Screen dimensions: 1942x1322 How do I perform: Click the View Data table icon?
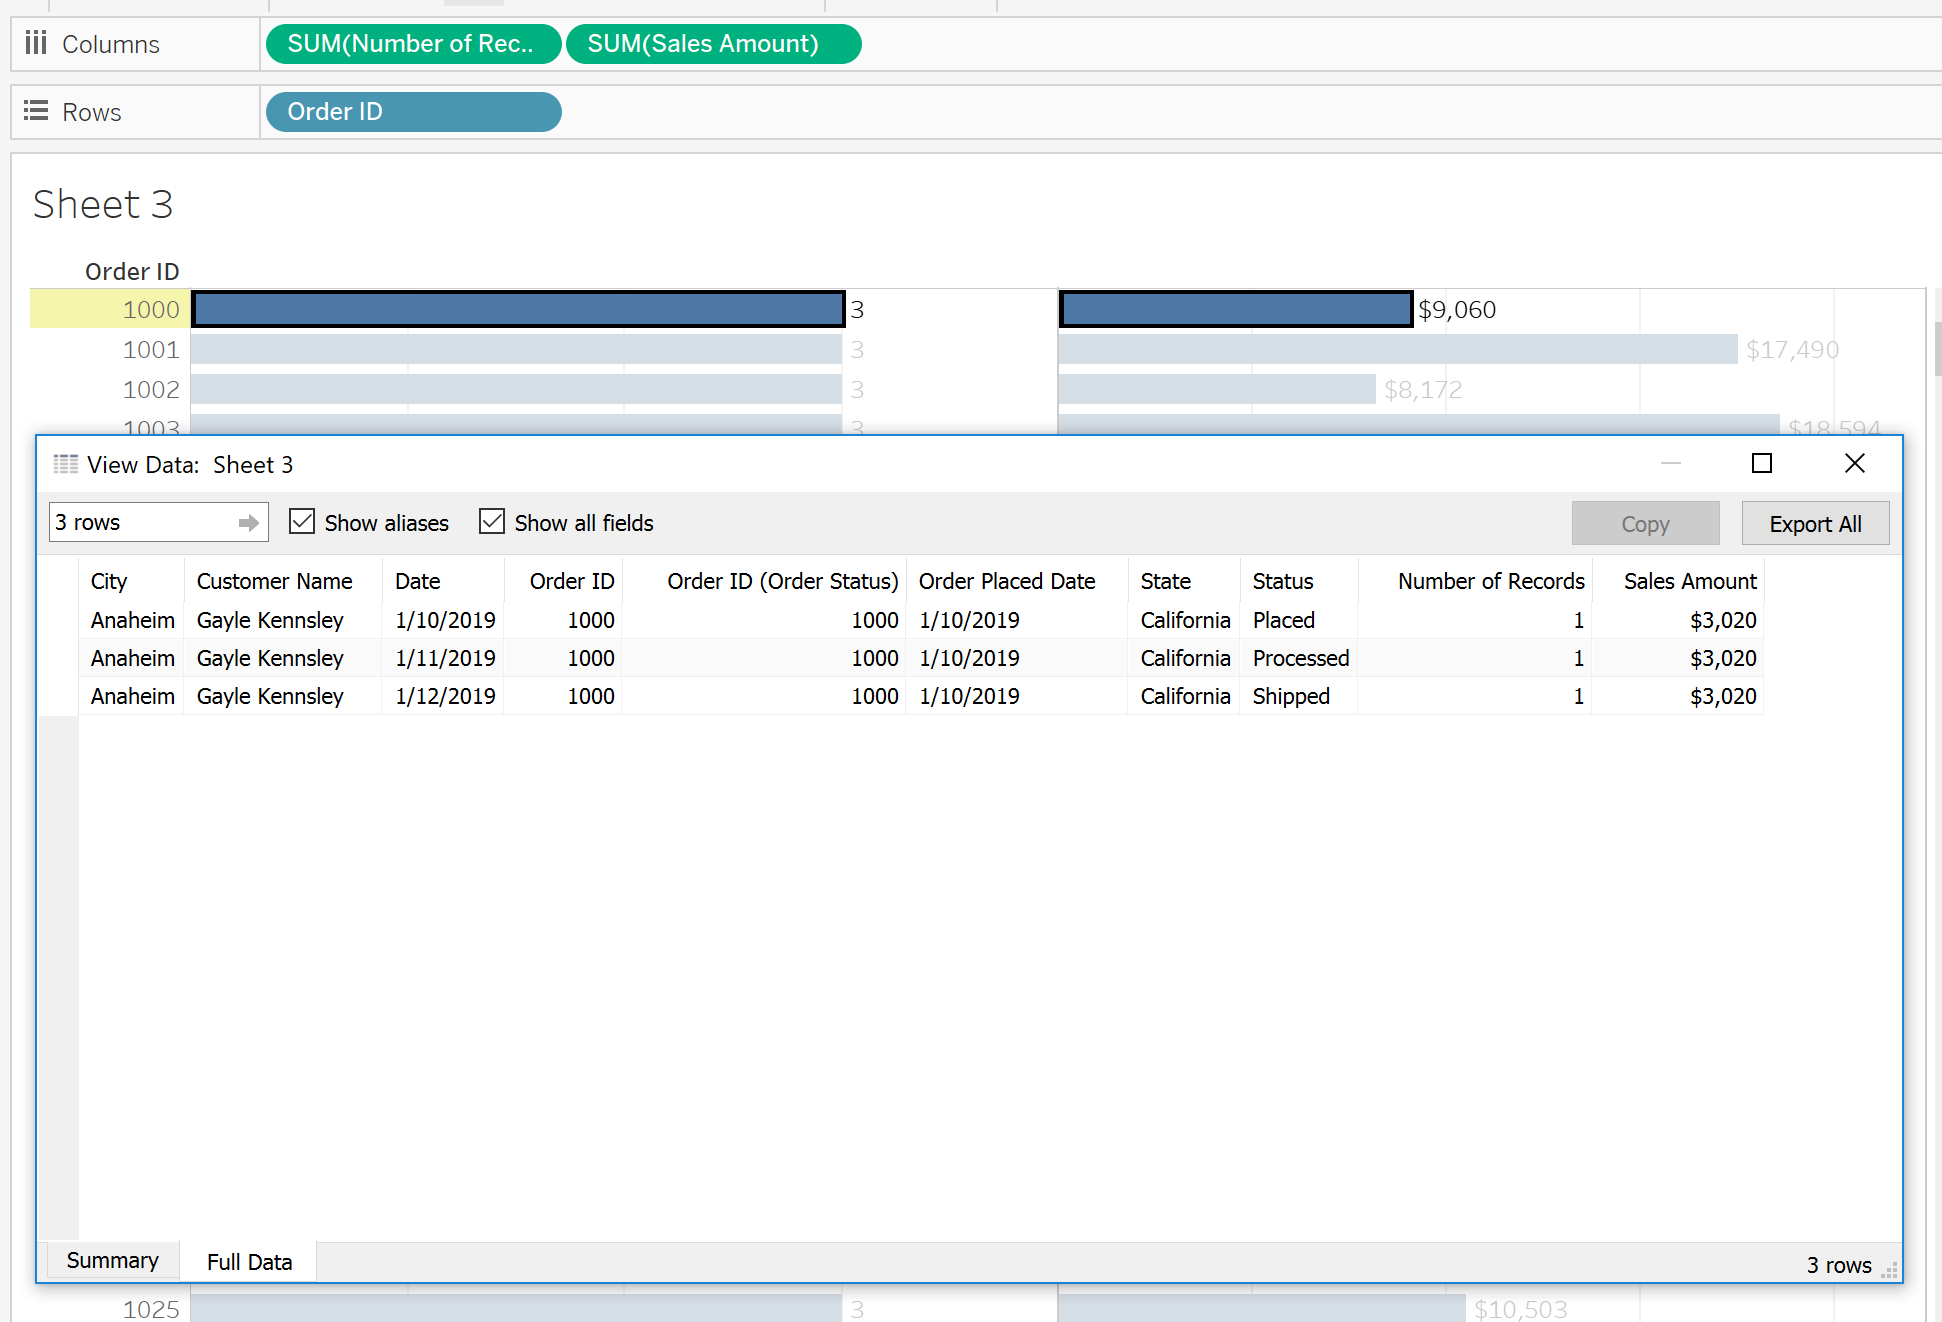(66, 464)
